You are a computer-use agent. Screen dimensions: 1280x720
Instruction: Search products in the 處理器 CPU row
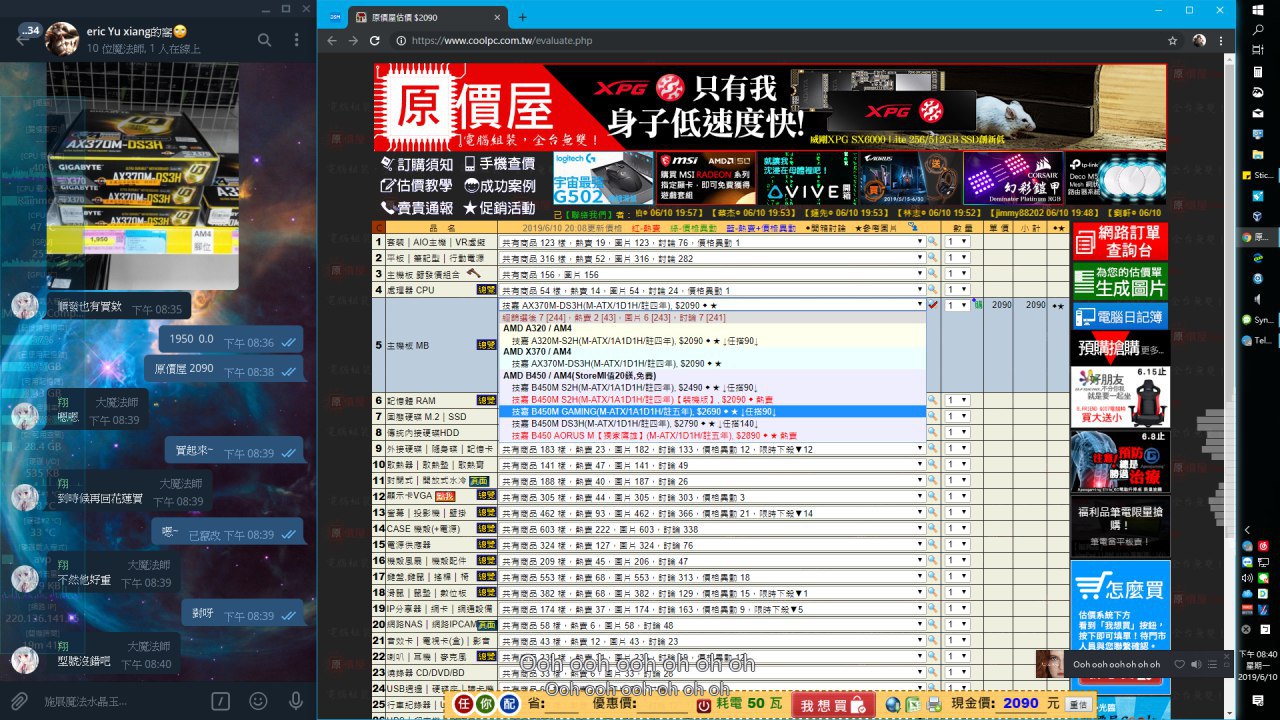(932, 290)
